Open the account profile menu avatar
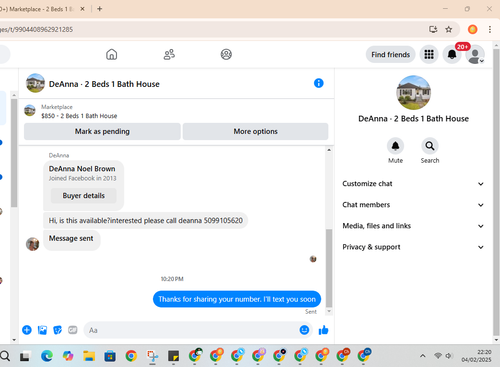Viewport: 500px width, 367px height. 475,54
